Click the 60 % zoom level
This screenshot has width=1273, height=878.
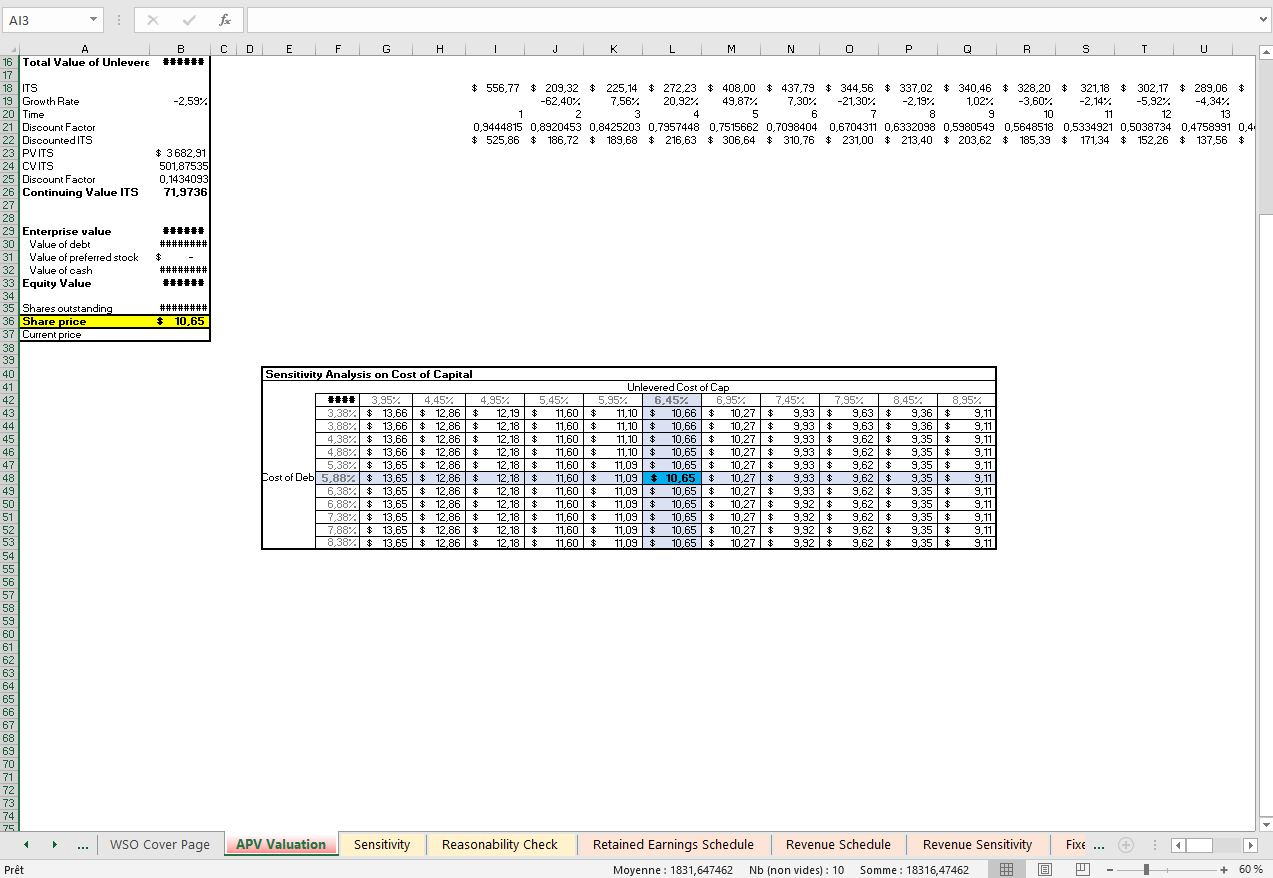coord(1250,870)
